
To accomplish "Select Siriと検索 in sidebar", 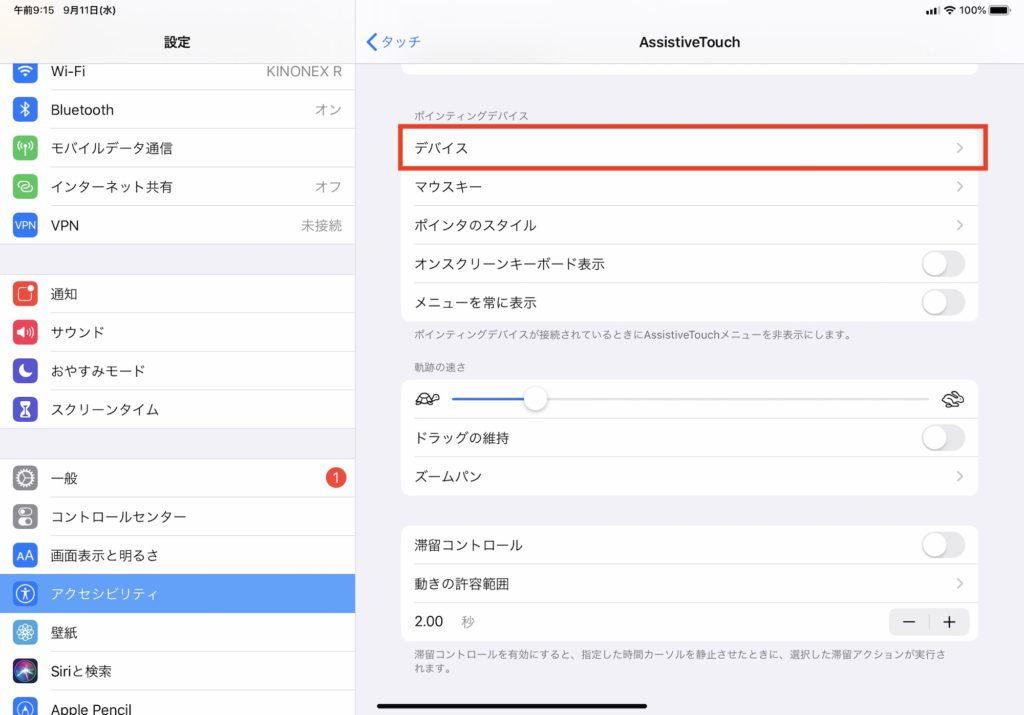I will 178,671.
